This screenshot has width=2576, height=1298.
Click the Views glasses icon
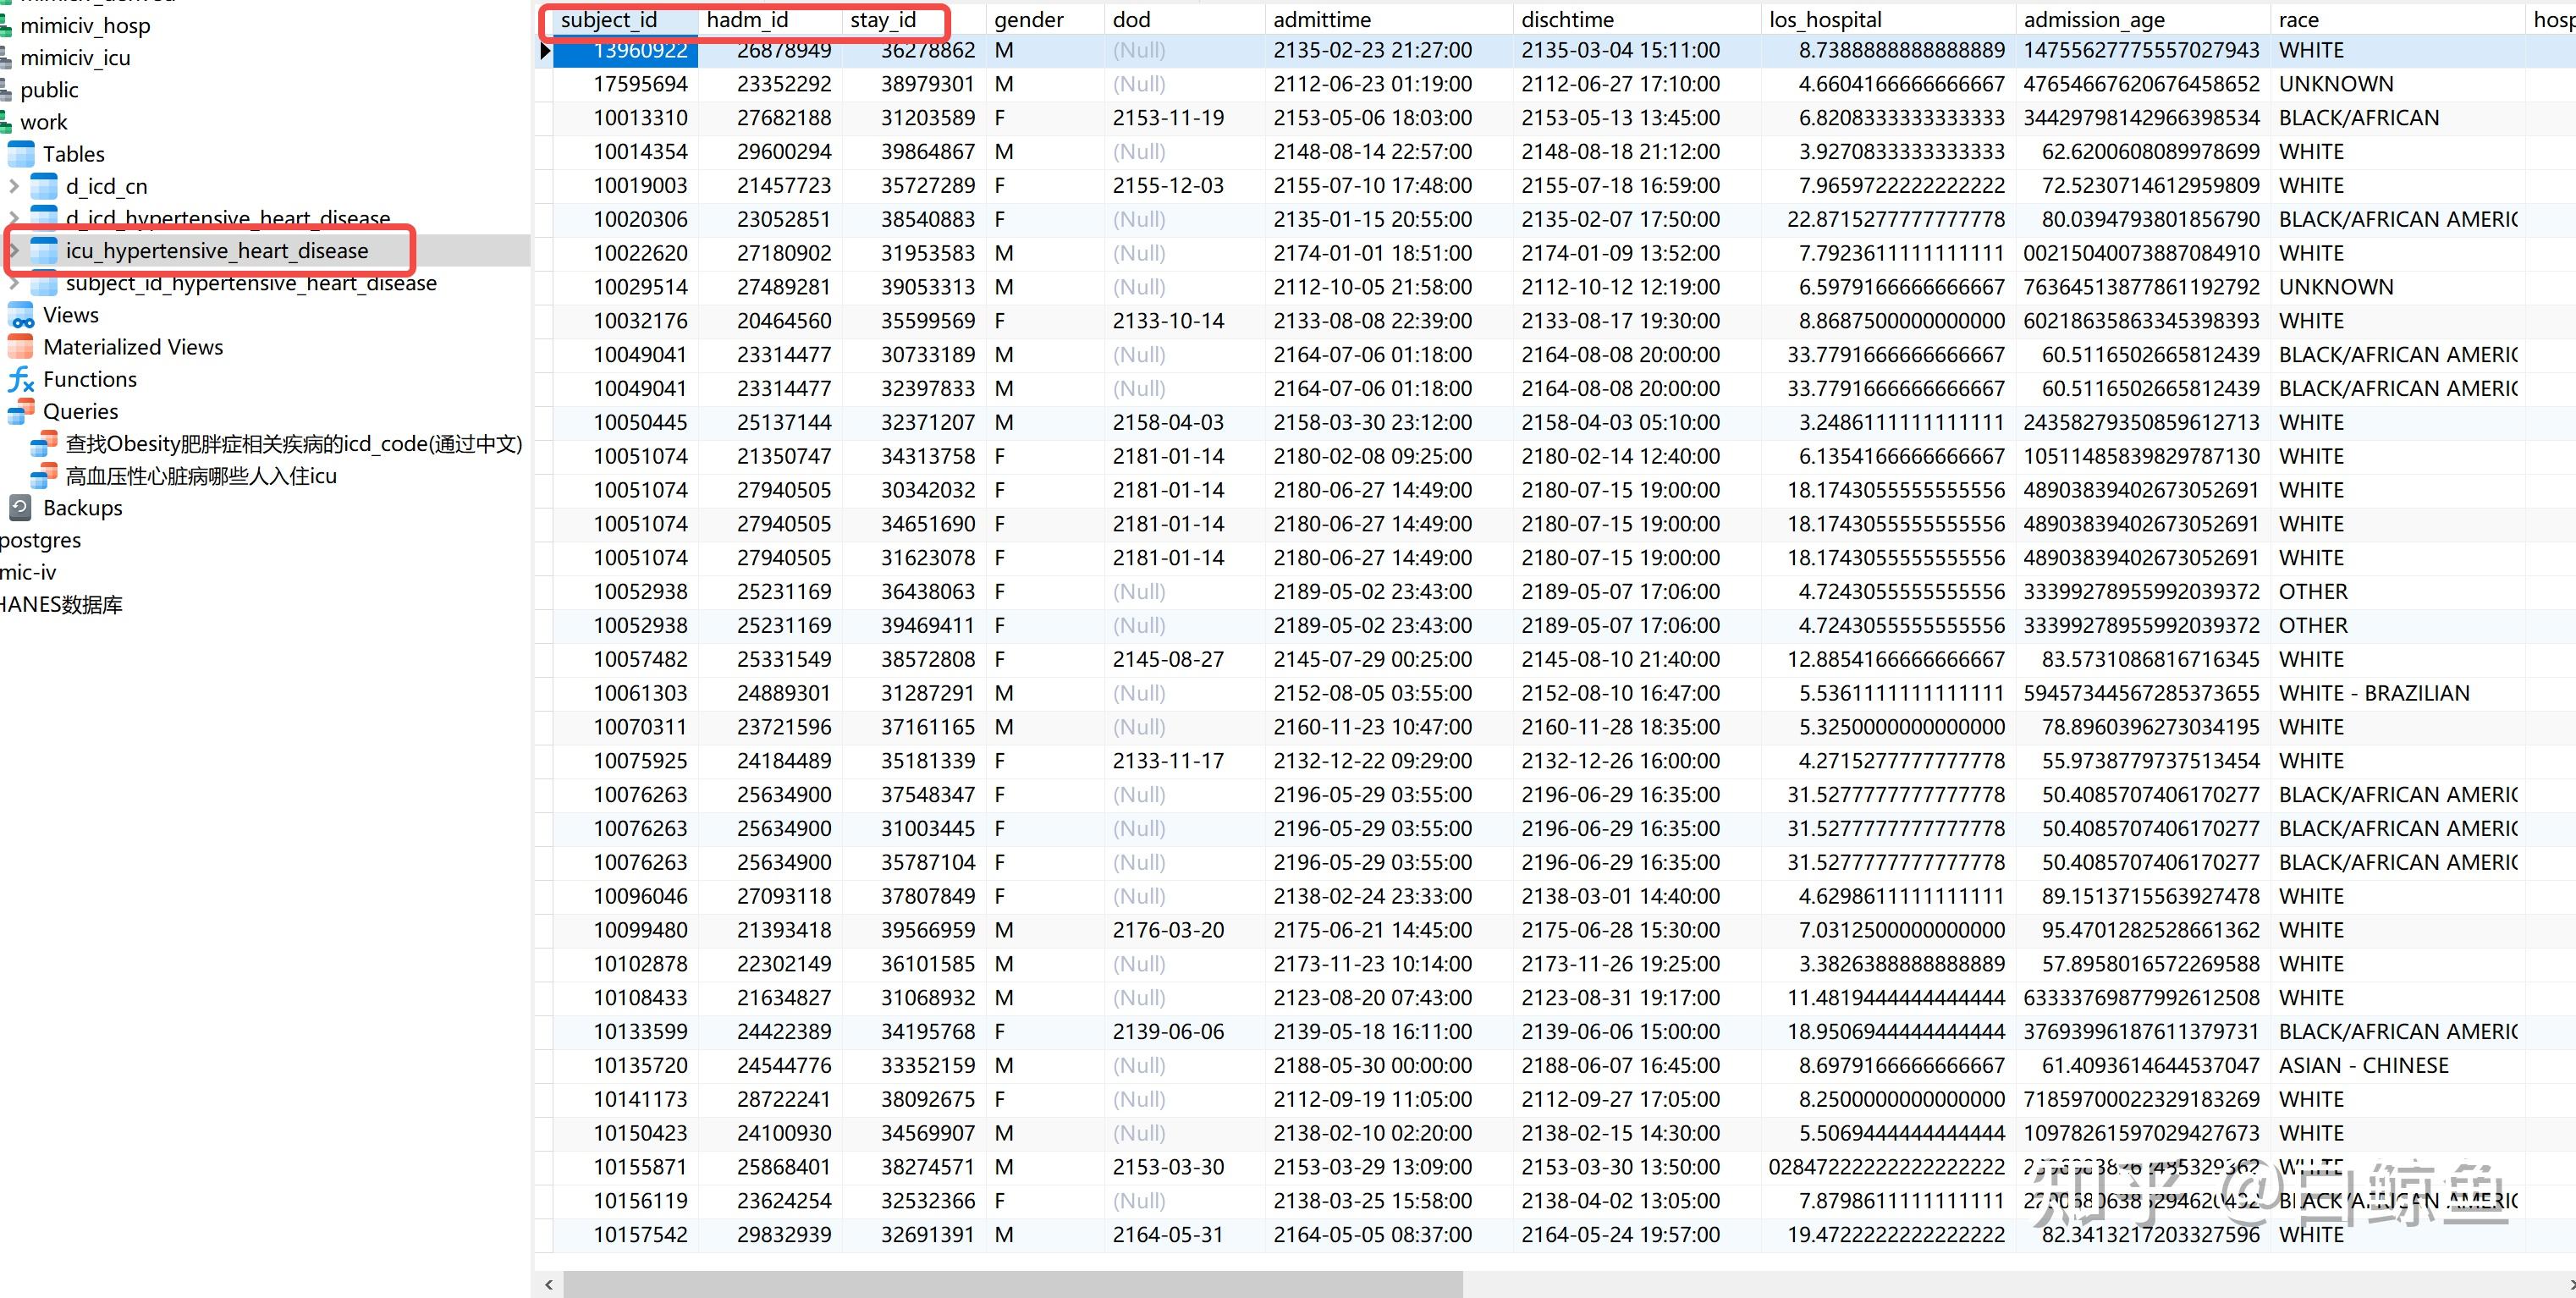pos(21,316)
